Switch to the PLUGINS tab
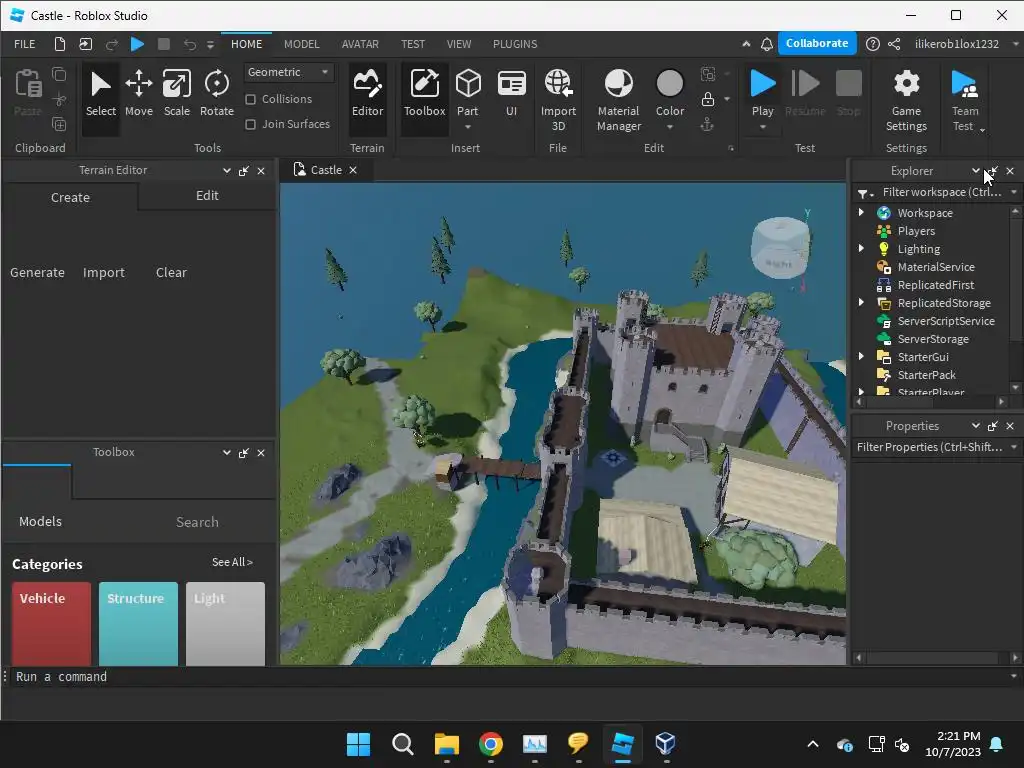1024x768 pixels. point(515,44)
